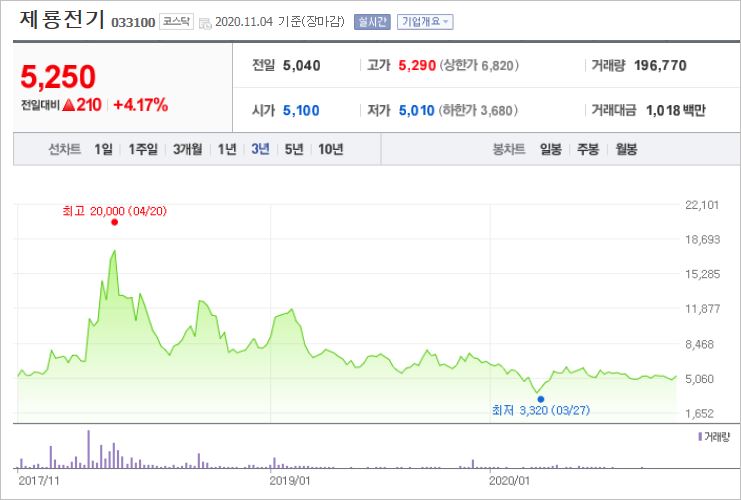
Task: Select the 3개월 line chart period
Action: [188, 149]
